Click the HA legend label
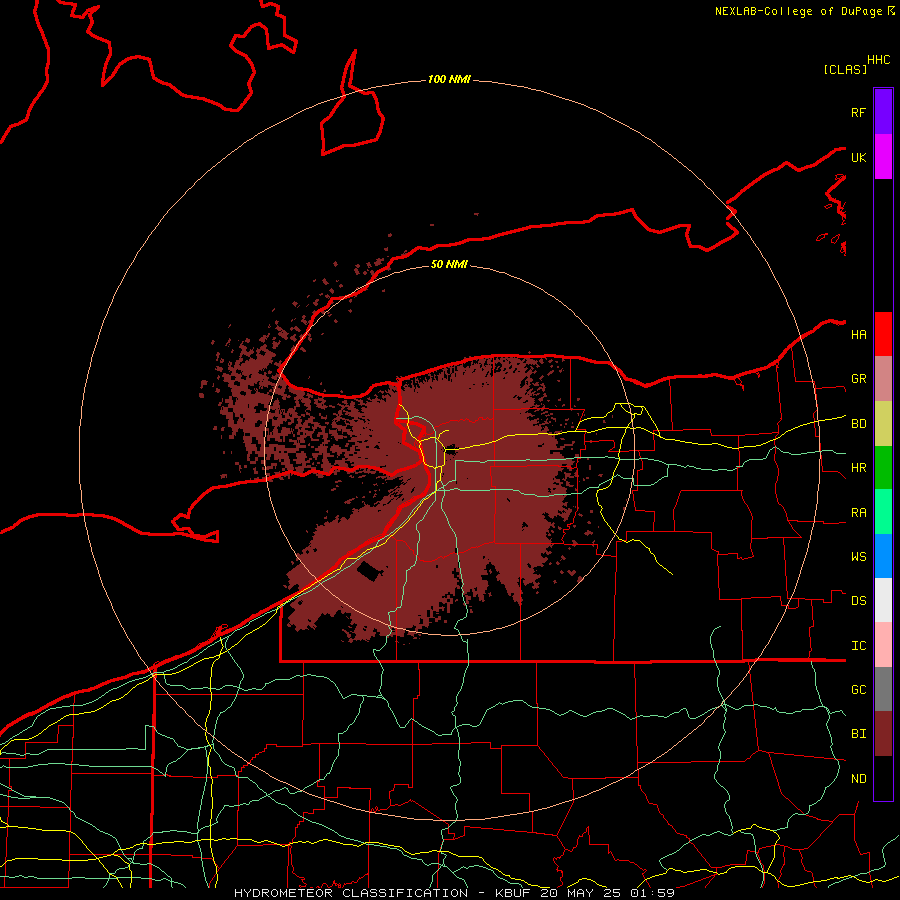The width and height of the screenshot is (900, 900). pyautogui.click(x=859, y=334)
